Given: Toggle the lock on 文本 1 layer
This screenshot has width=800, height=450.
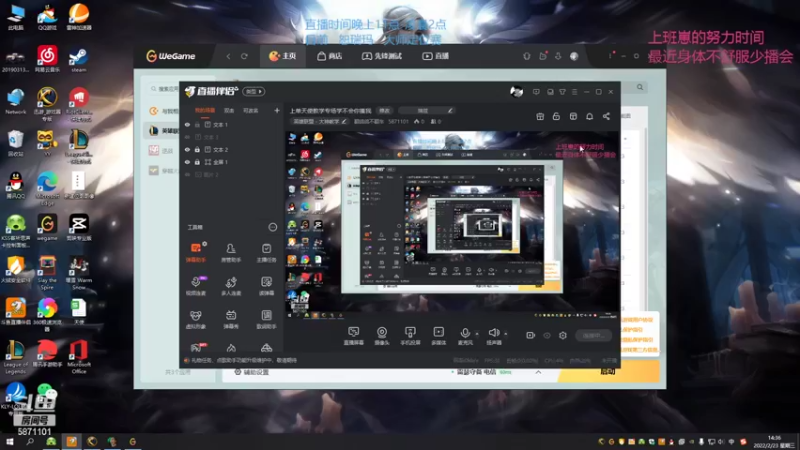Looking at the screenshot, I should [197, 124].
